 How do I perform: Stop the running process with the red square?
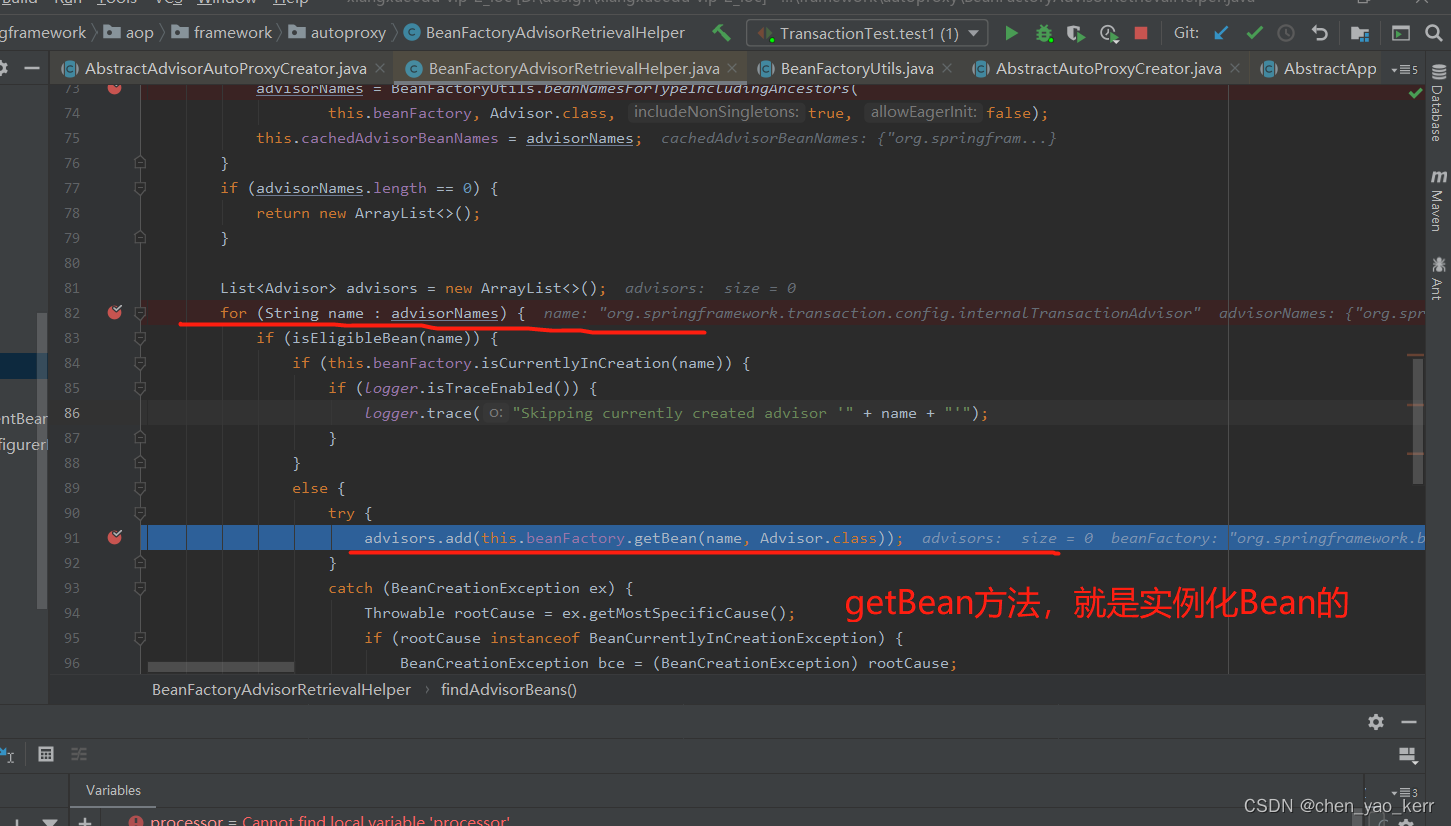(1141, 33)
